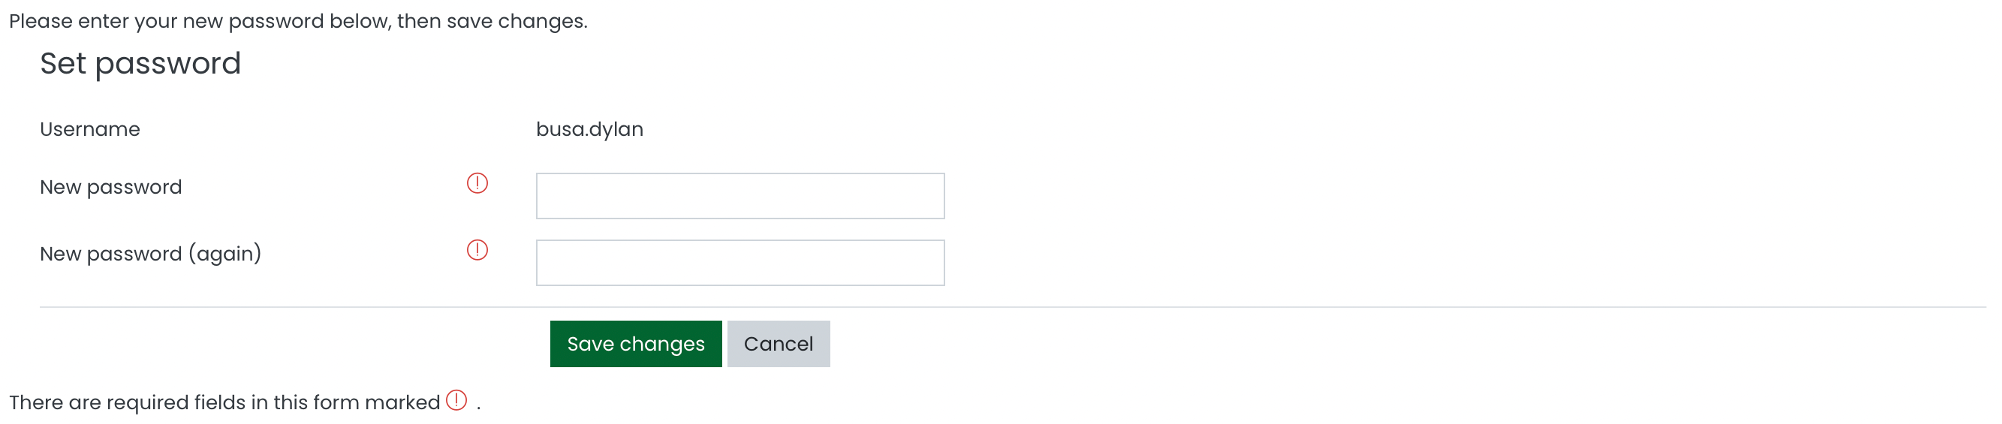The image size is (2002, 424).
Task: Click the word "Set" in the heading
Action: [63, 64]
